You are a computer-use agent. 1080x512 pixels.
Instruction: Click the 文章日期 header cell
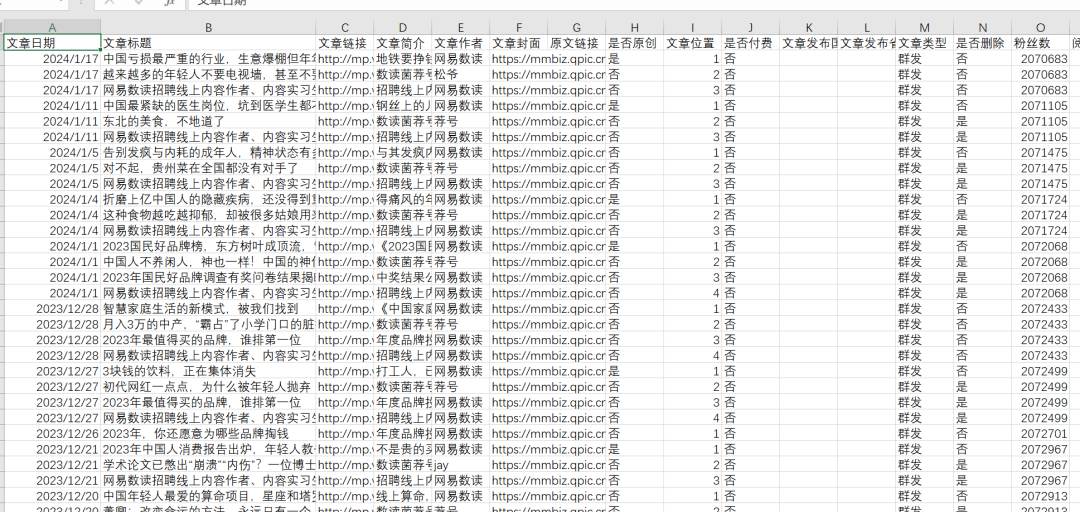[52, 43]
